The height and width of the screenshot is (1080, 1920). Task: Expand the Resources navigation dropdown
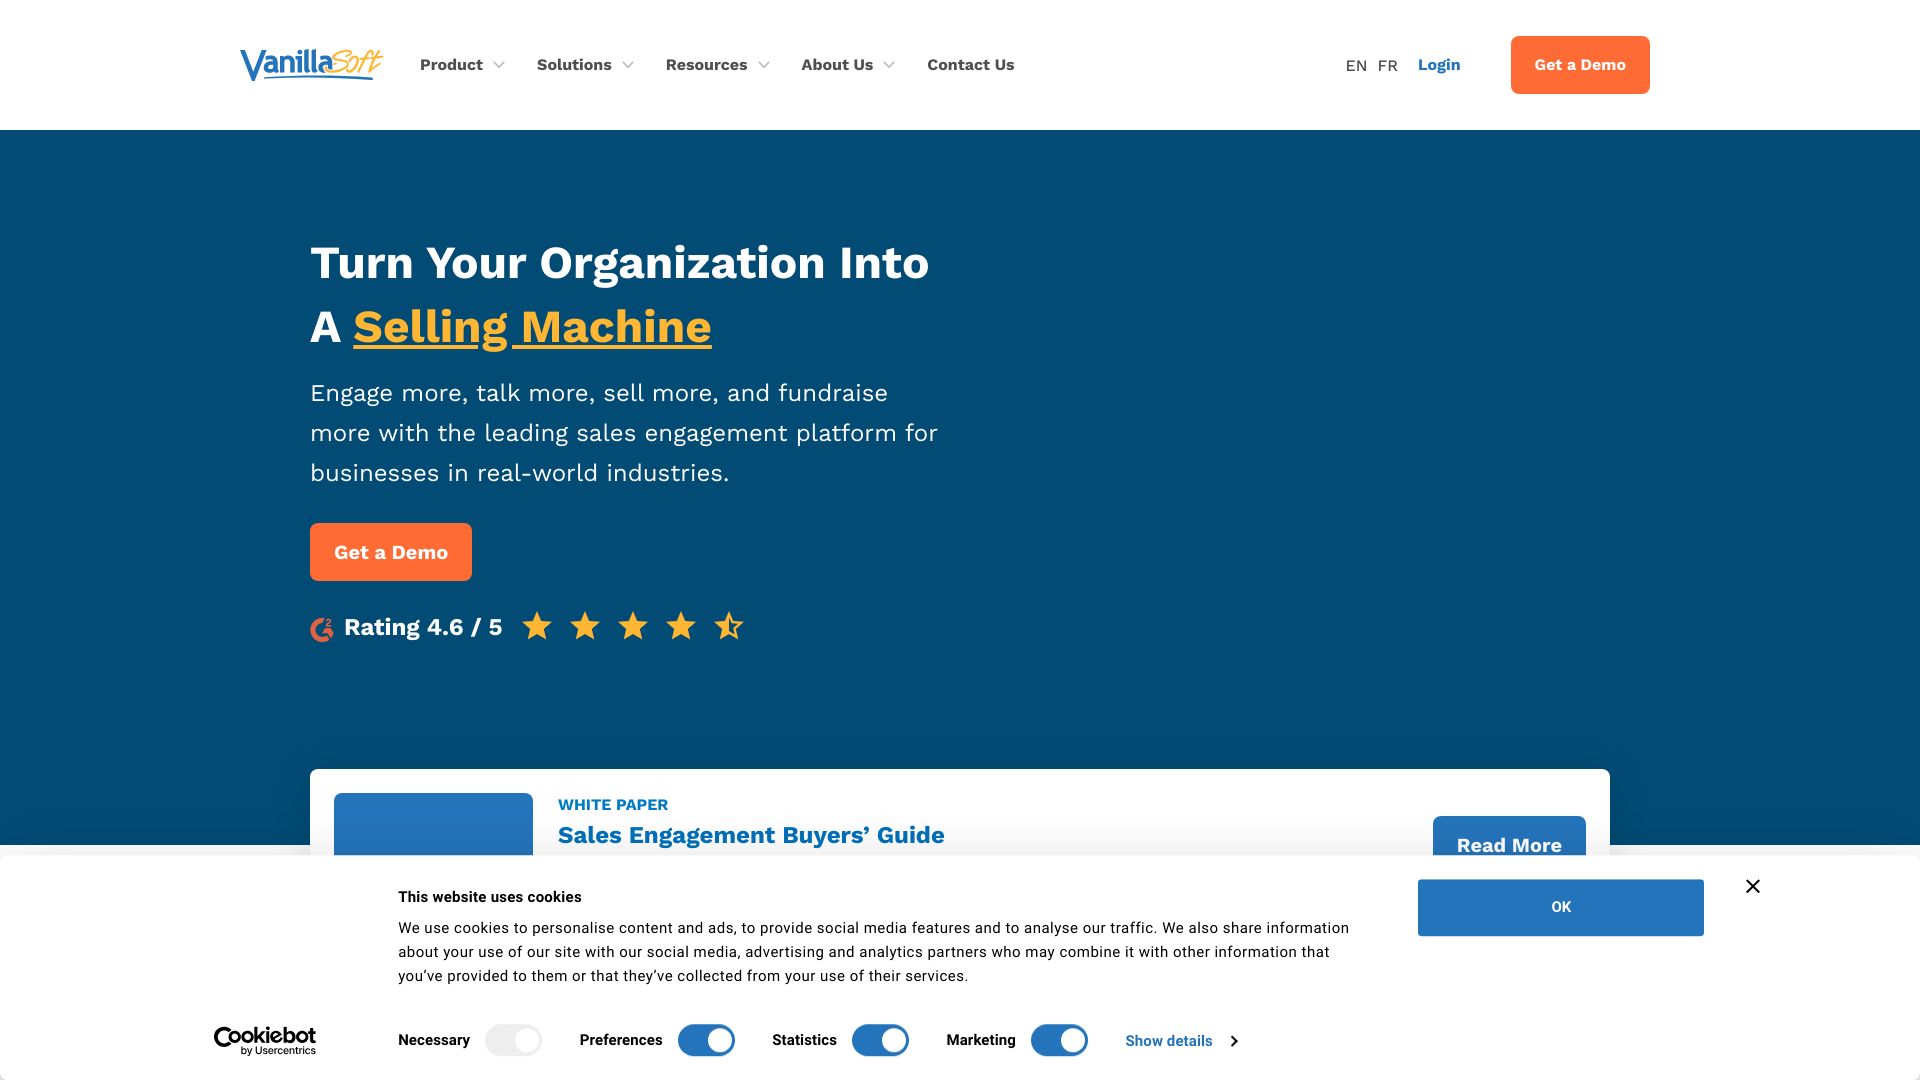717,65
